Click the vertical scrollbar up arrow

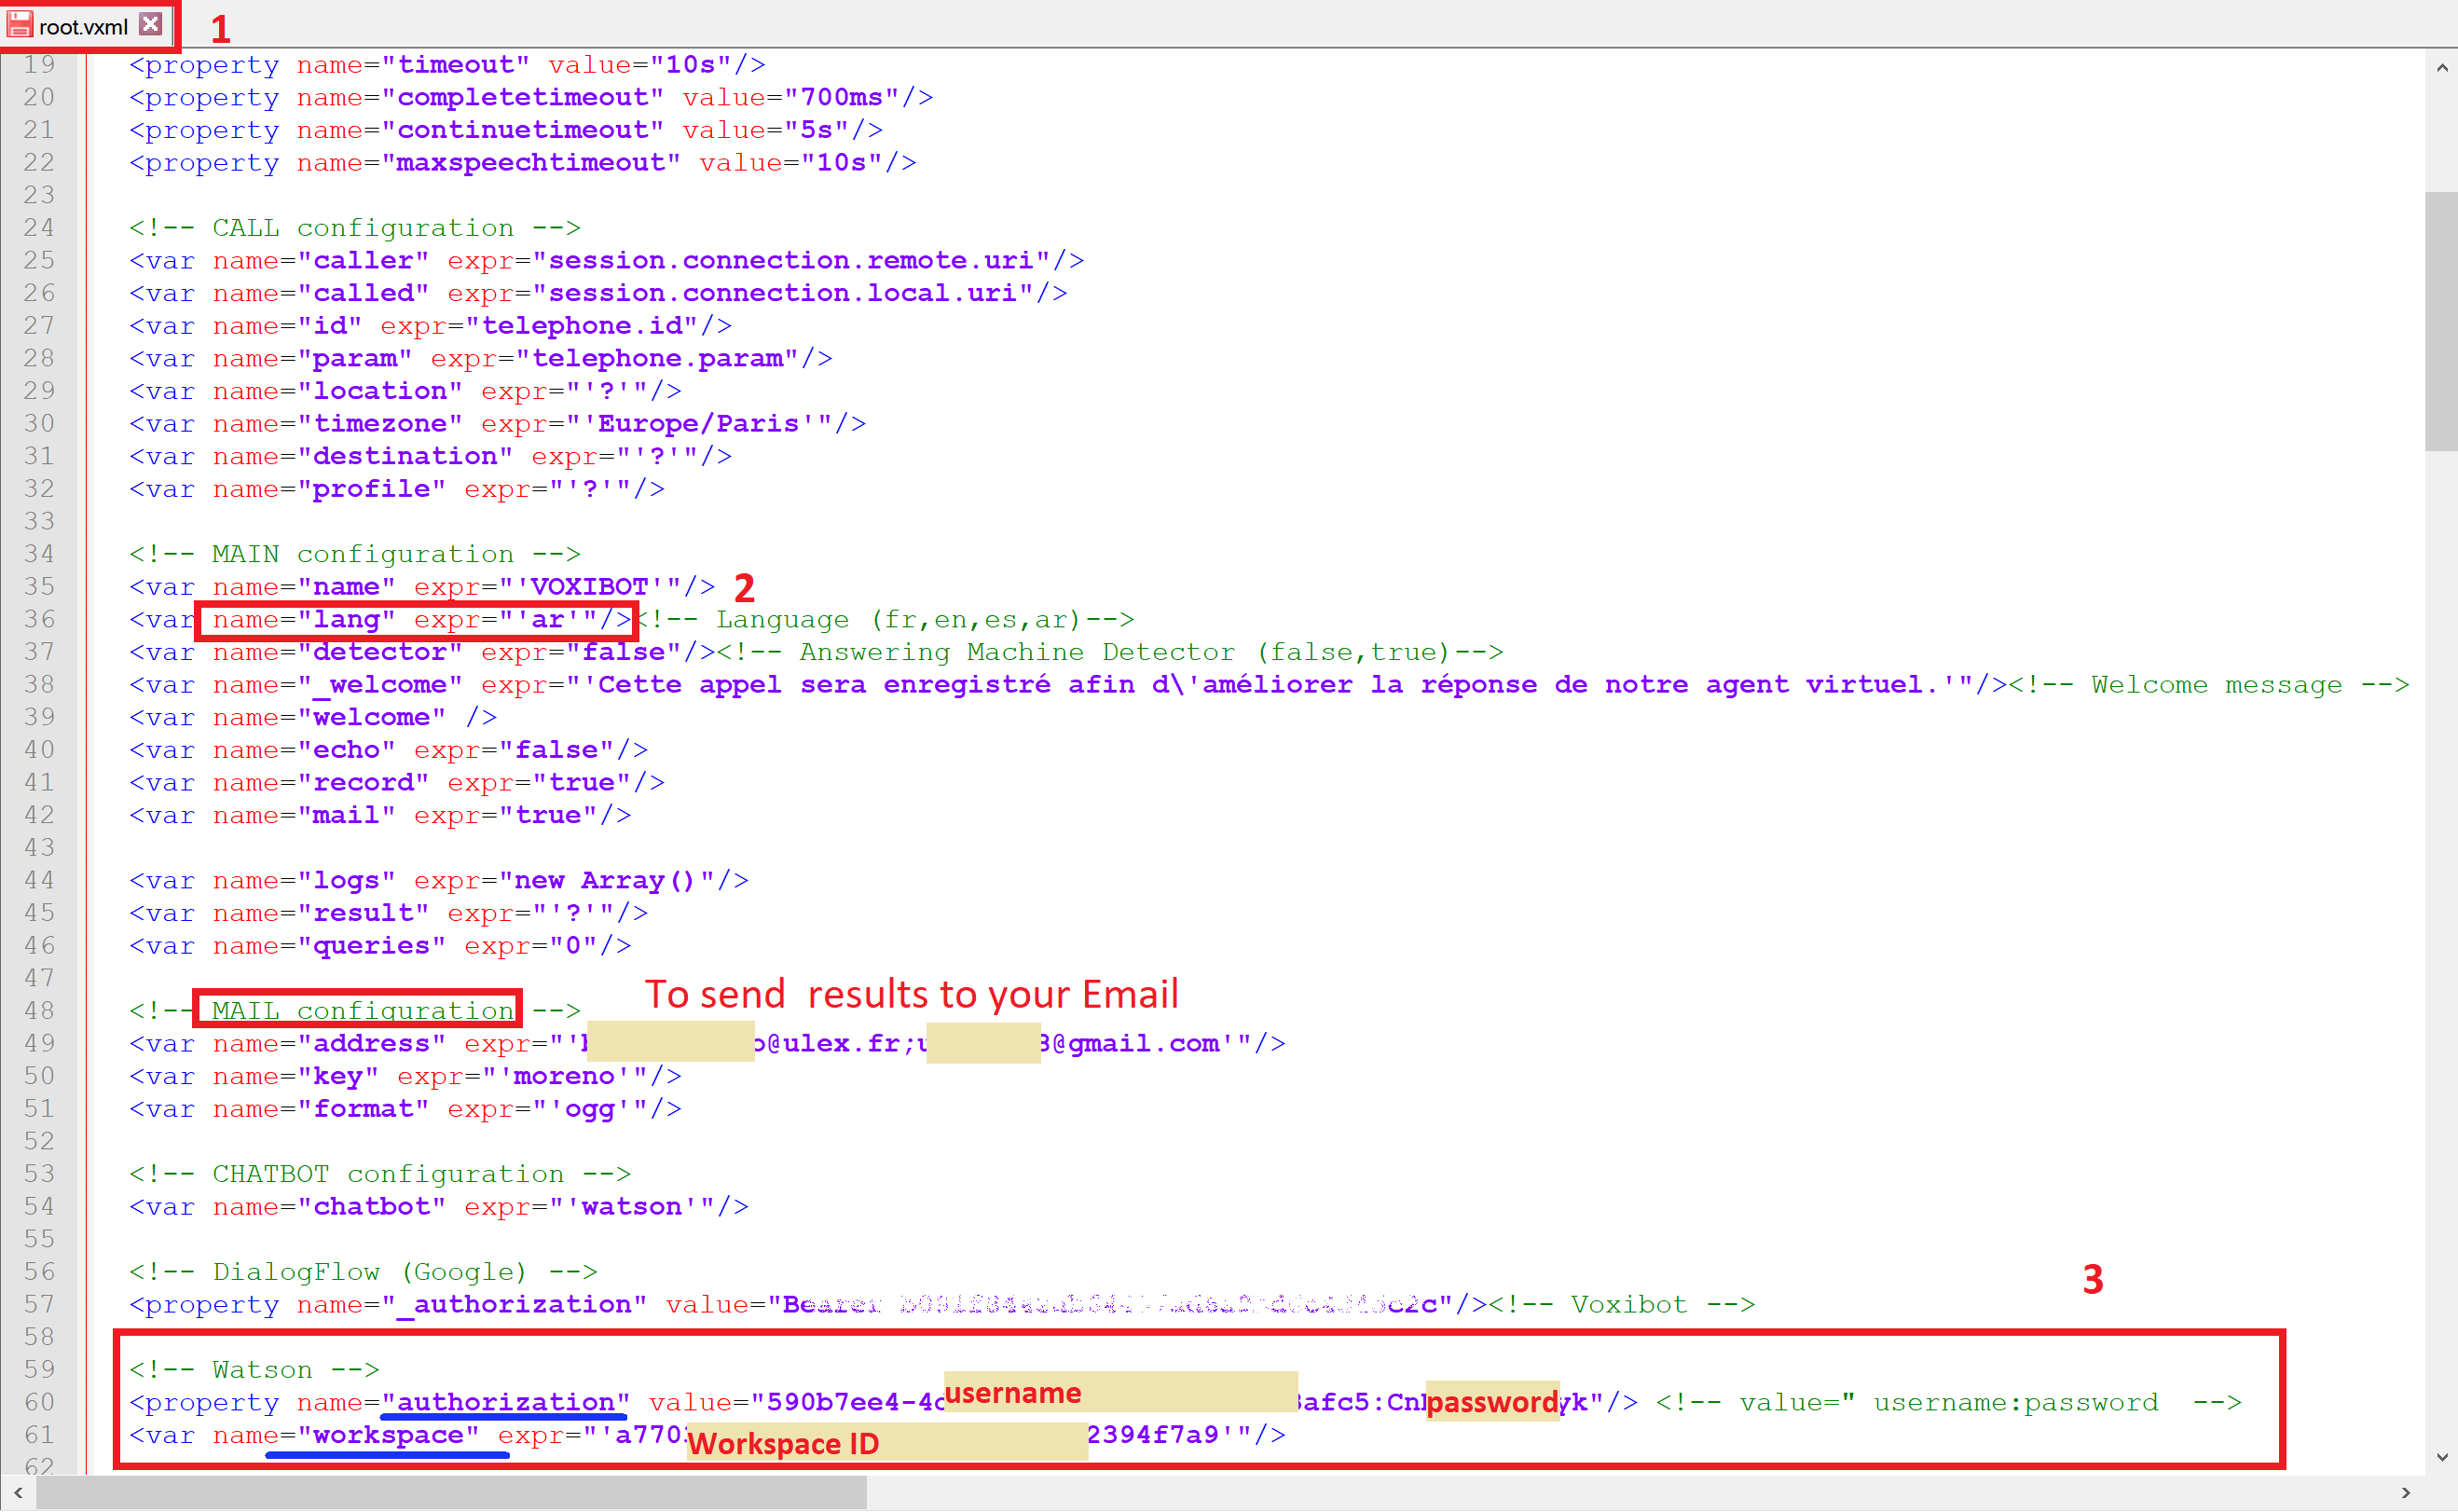[2441, 68]
